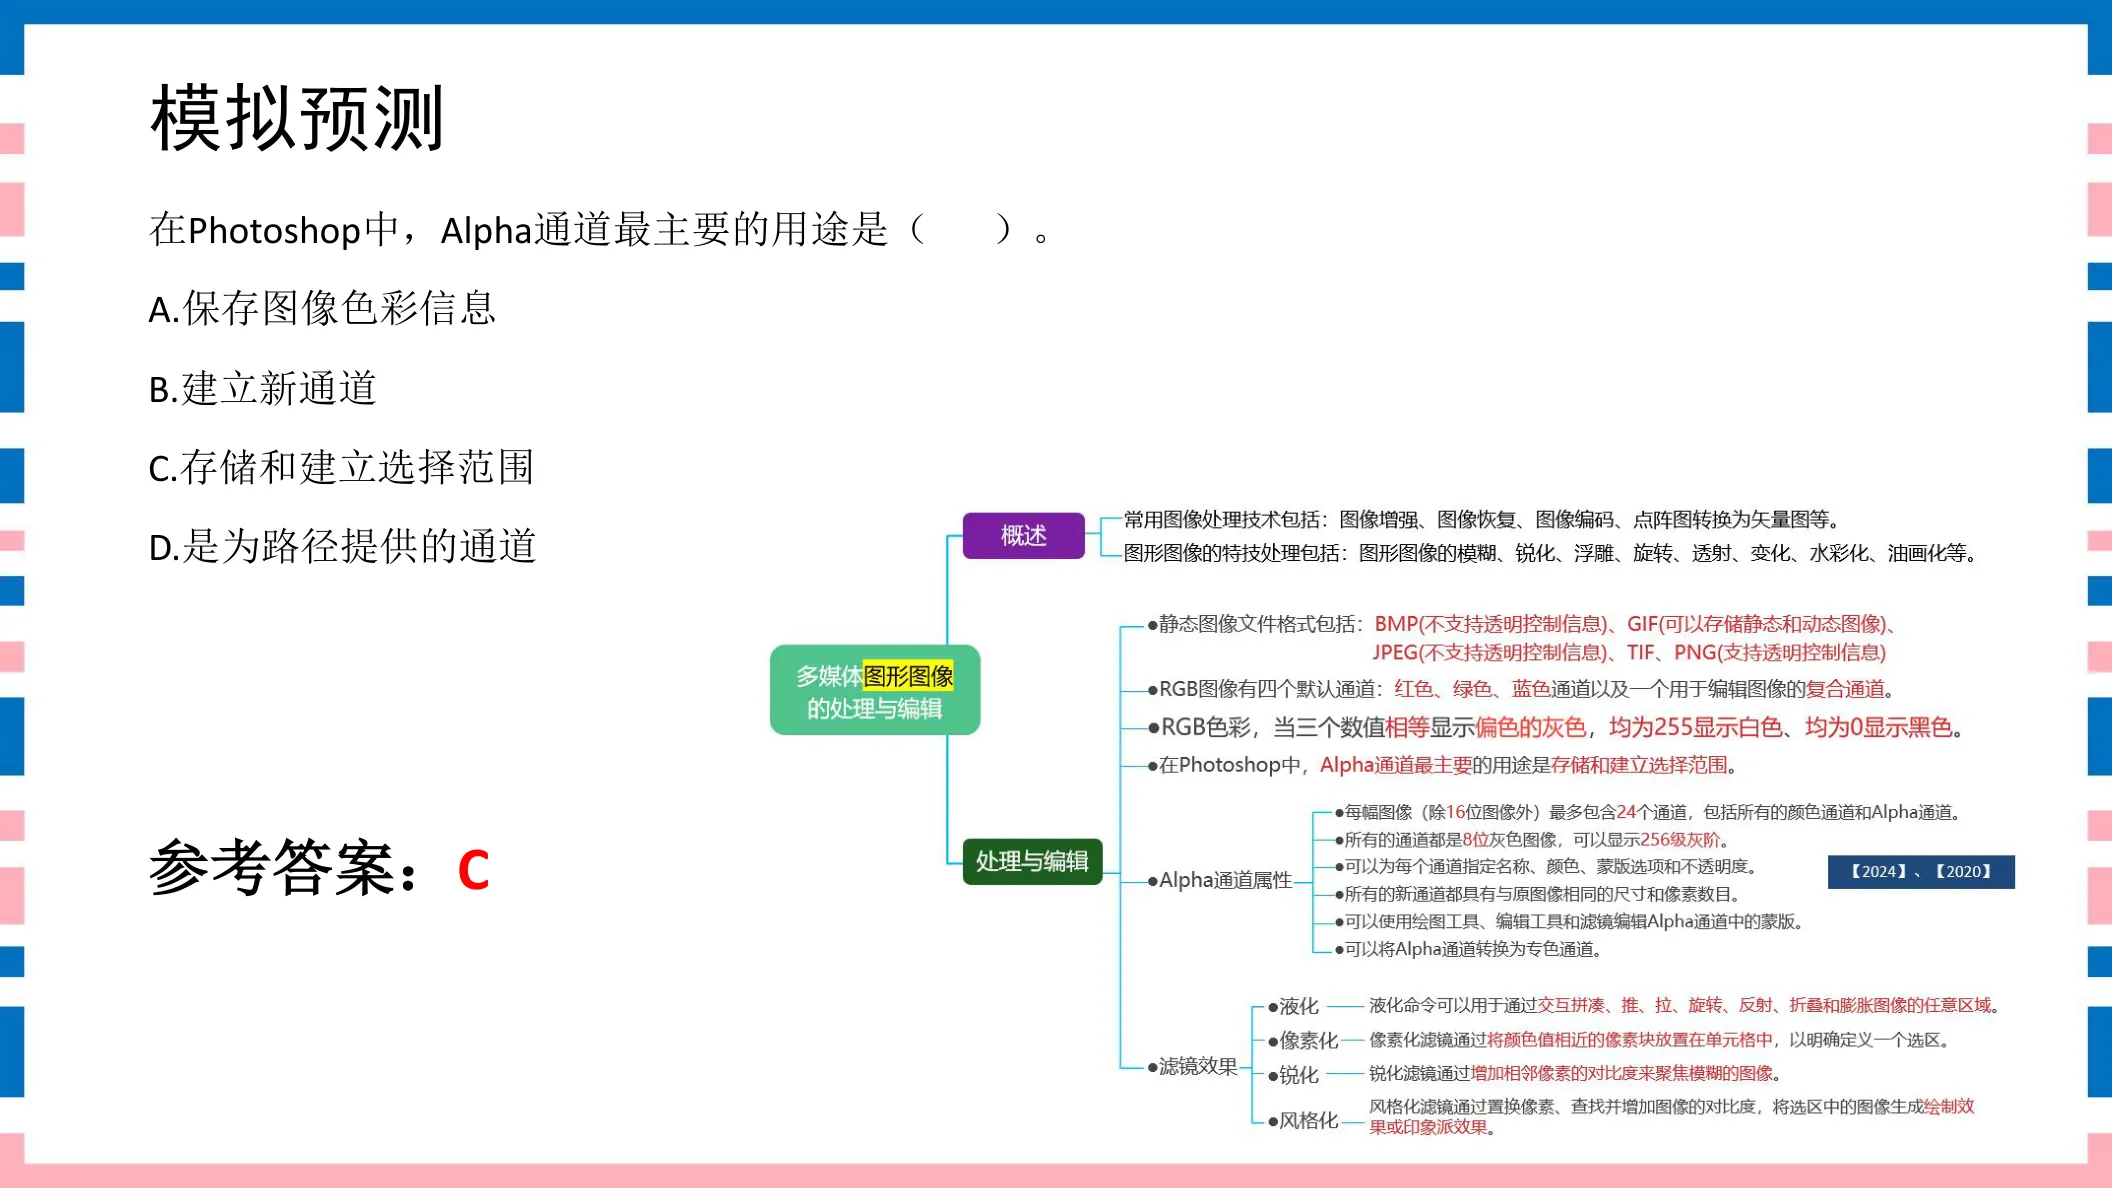
Task: Click the mind-map line 在Photoshop中，Alpha通道最主要的
Action: tap(1441, 765)
